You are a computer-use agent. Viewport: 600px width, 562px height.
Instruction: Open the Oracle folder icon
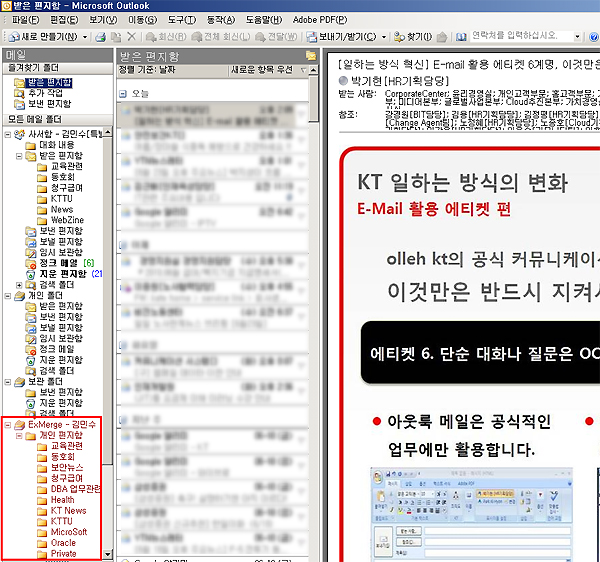(42, 543)
